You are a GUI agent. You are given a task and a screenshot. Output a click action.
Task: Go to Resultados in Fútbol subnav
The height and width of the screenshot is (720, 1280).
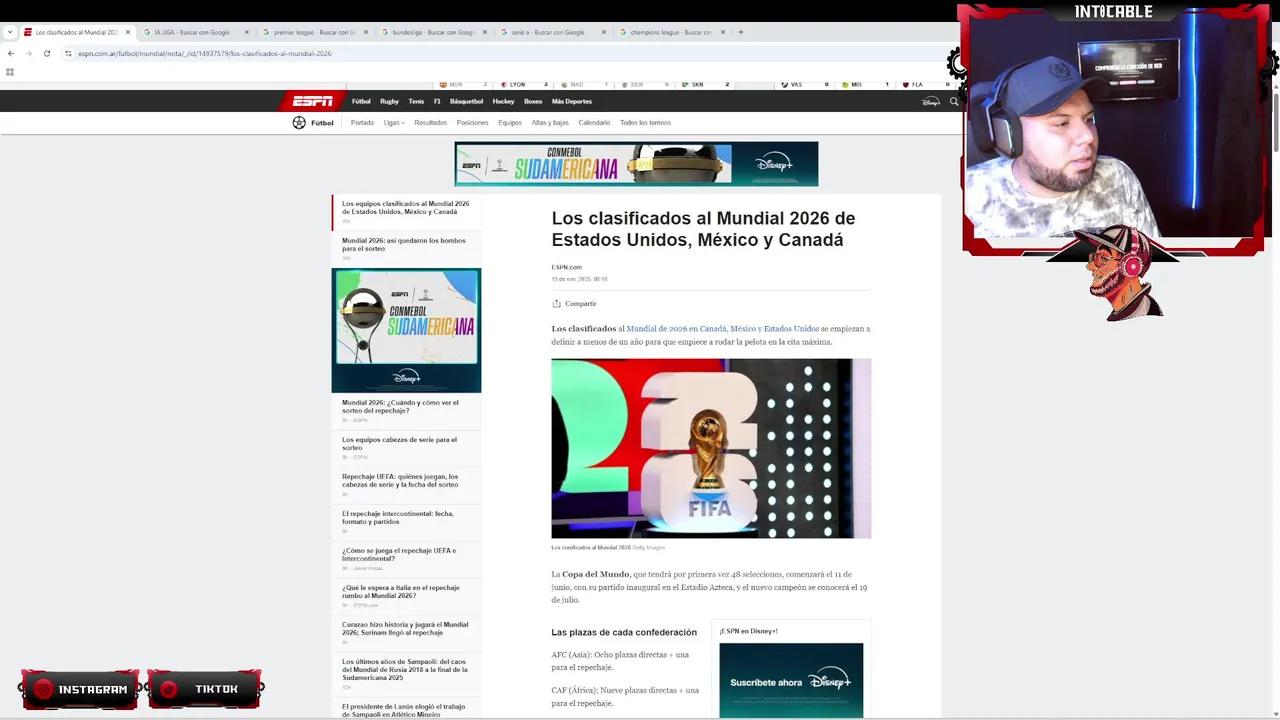[430, 123]
